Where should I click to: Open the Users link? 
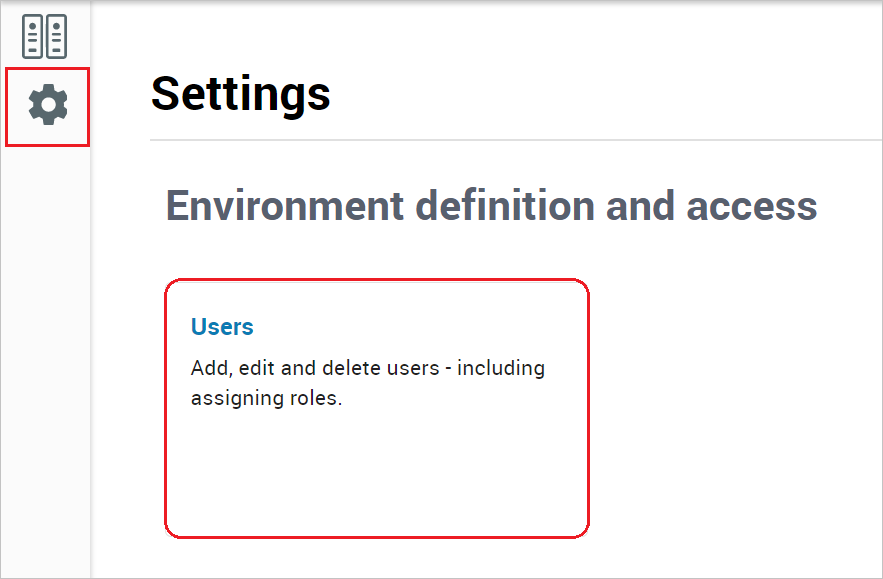[x=222, y=327]
